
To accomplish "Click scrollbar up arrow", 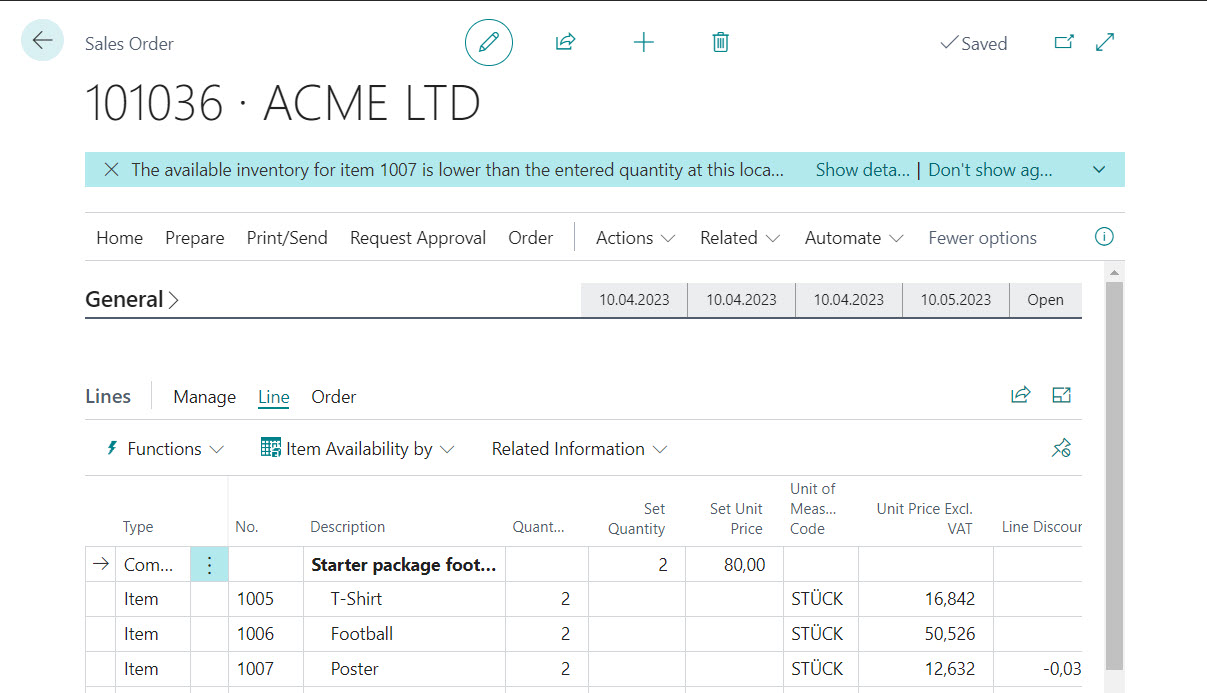I will coord(1114,272).
